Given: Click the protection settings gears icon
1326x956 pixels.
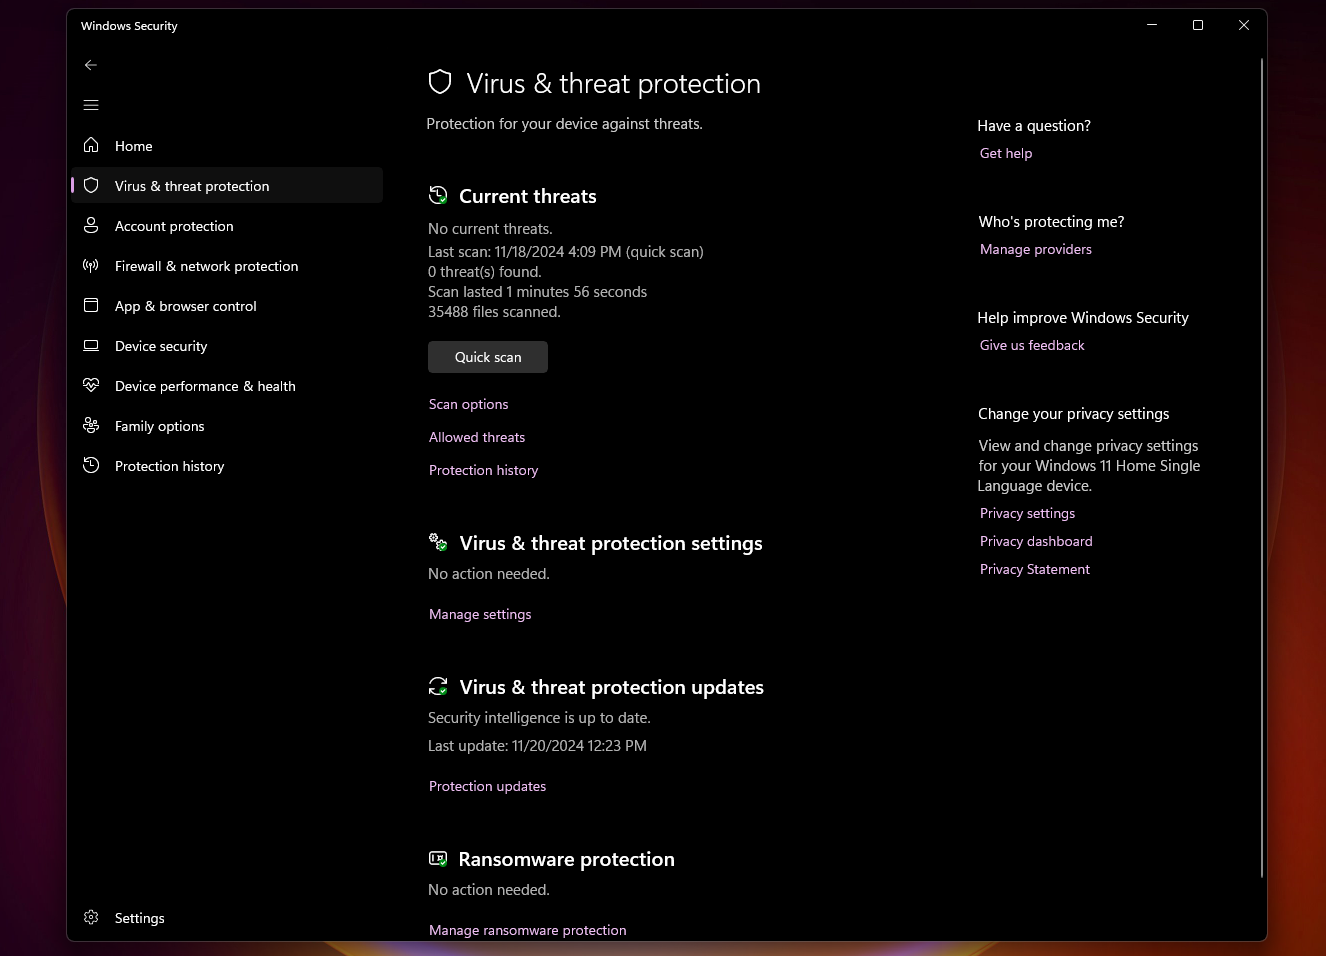Looking at the screenshot, I should click(x=438, y=542).
